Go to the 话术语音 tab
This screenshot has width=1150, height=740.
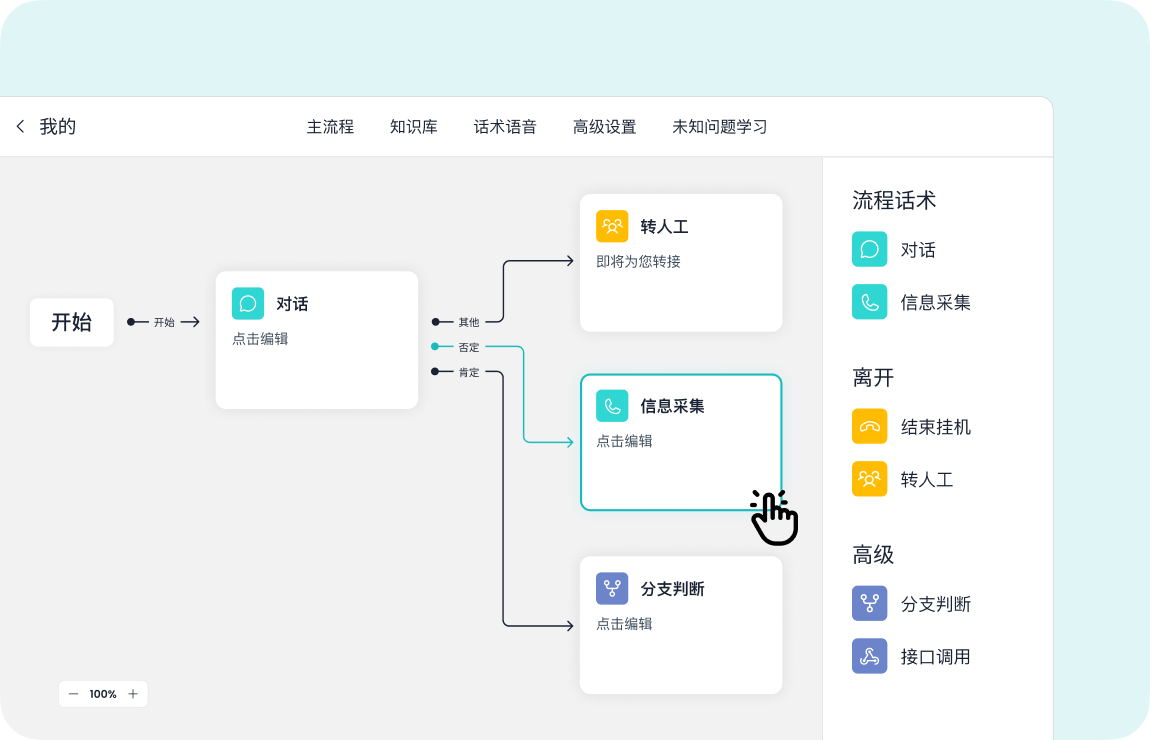(505, 127)
